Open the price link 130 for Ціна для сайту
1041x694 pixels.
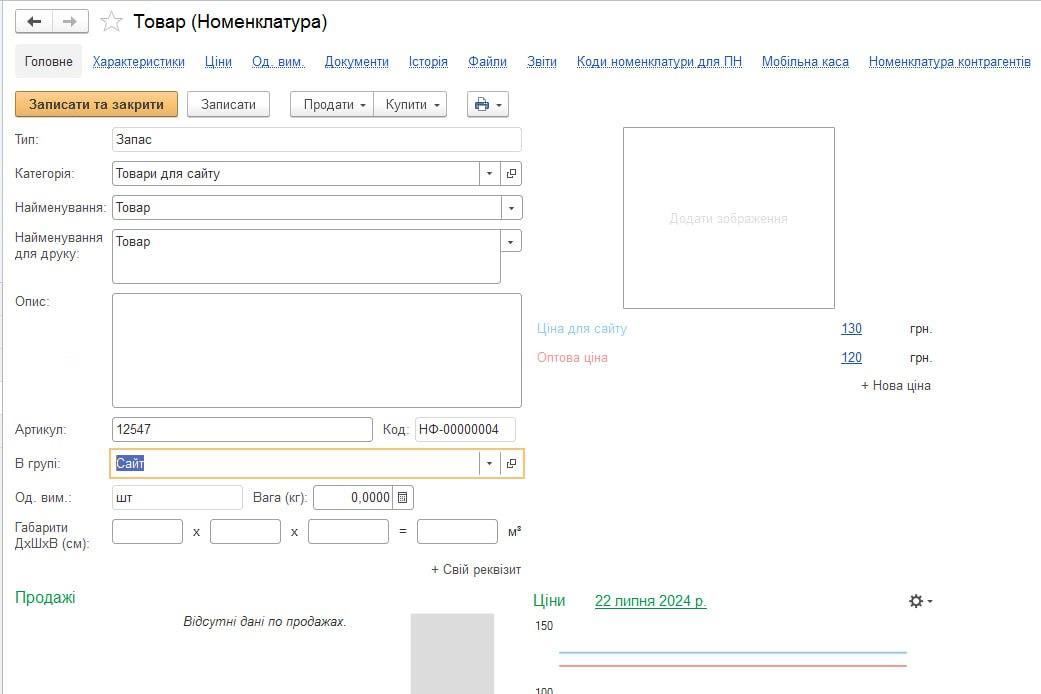(x=851, y=329)
